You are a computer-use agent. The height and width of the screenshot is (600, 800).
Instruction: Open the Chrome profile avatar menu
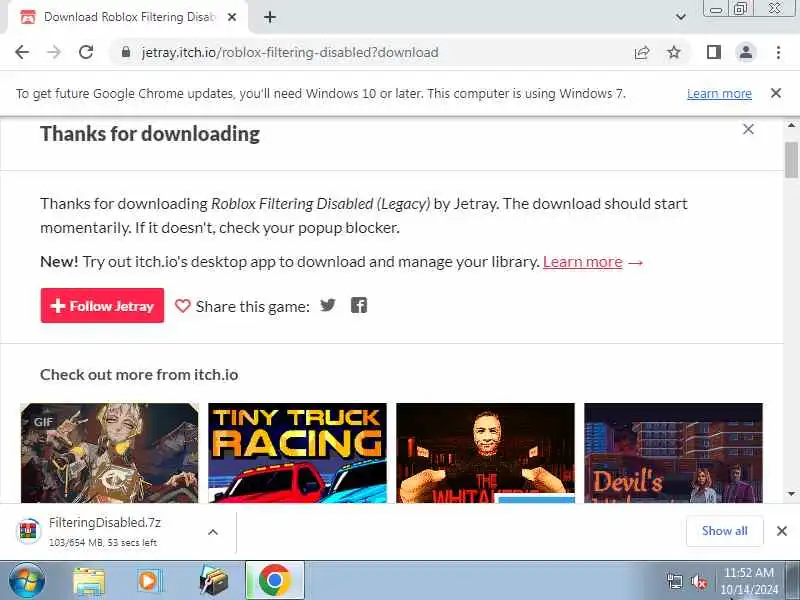[745, 52]
